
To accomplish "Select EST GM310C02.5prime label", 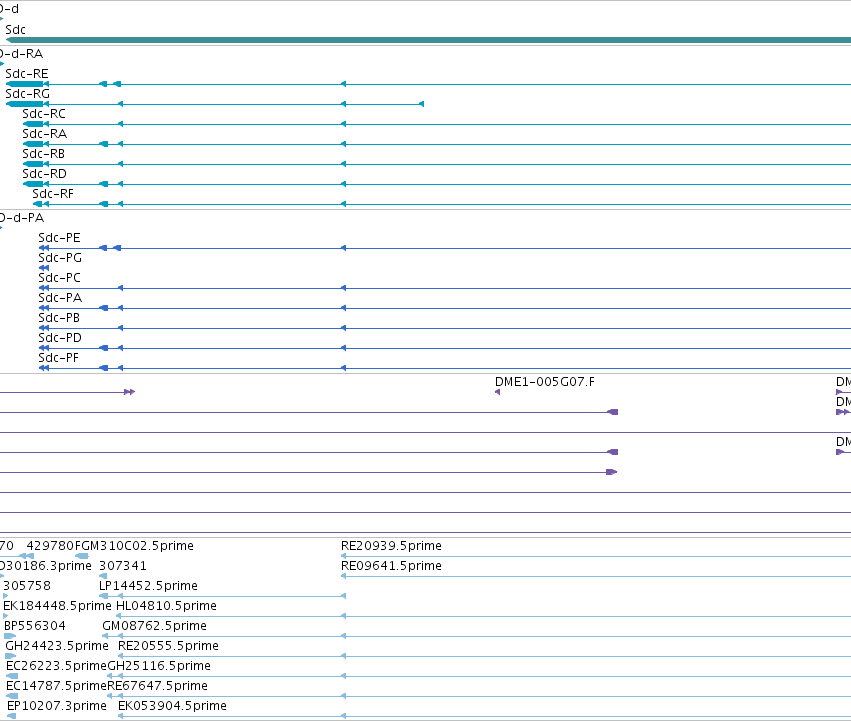I will click(138, 546).
